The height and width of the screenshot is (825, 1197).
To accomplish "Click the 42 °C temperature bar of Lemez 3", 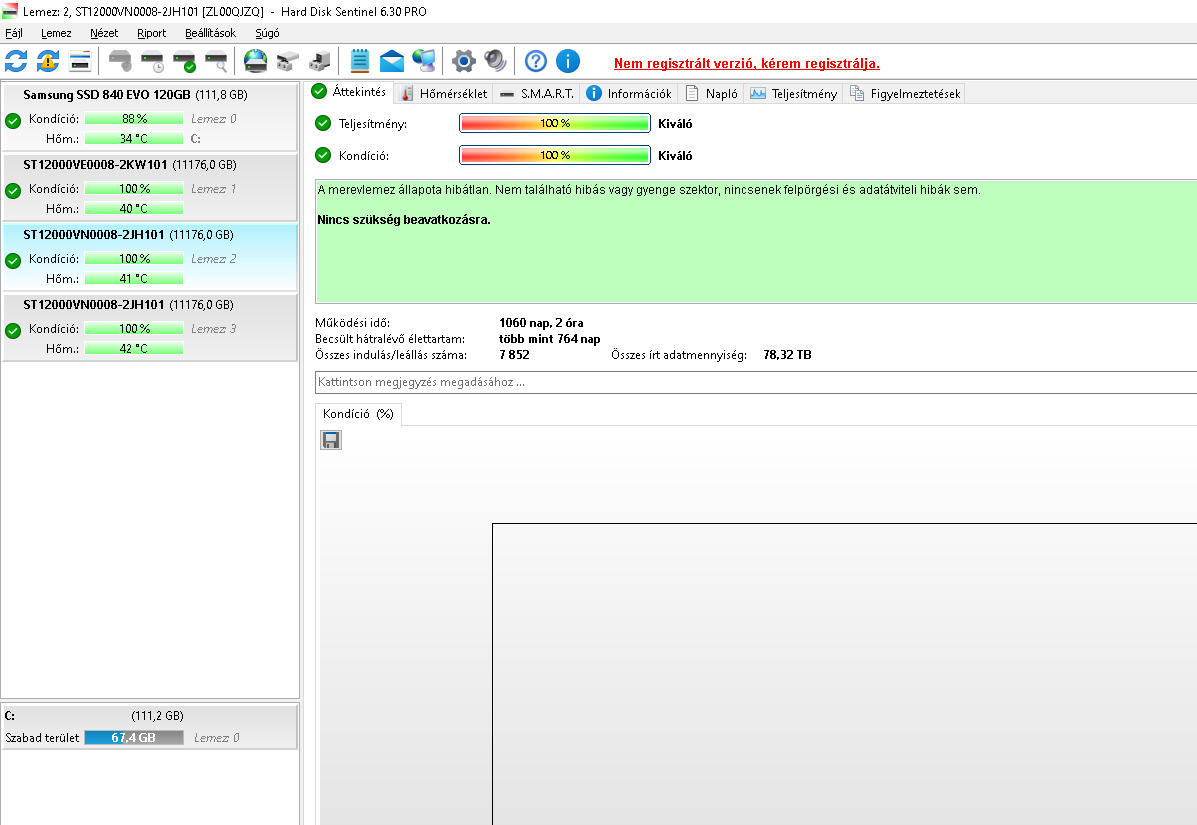I will pos(134,348).
